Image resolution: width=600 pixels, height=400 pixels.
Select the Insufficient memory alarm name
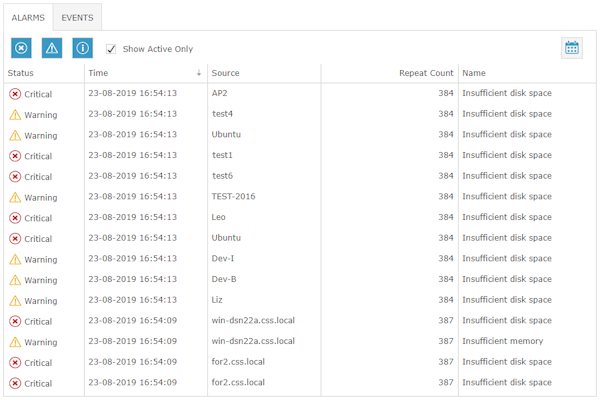[502, 341]
